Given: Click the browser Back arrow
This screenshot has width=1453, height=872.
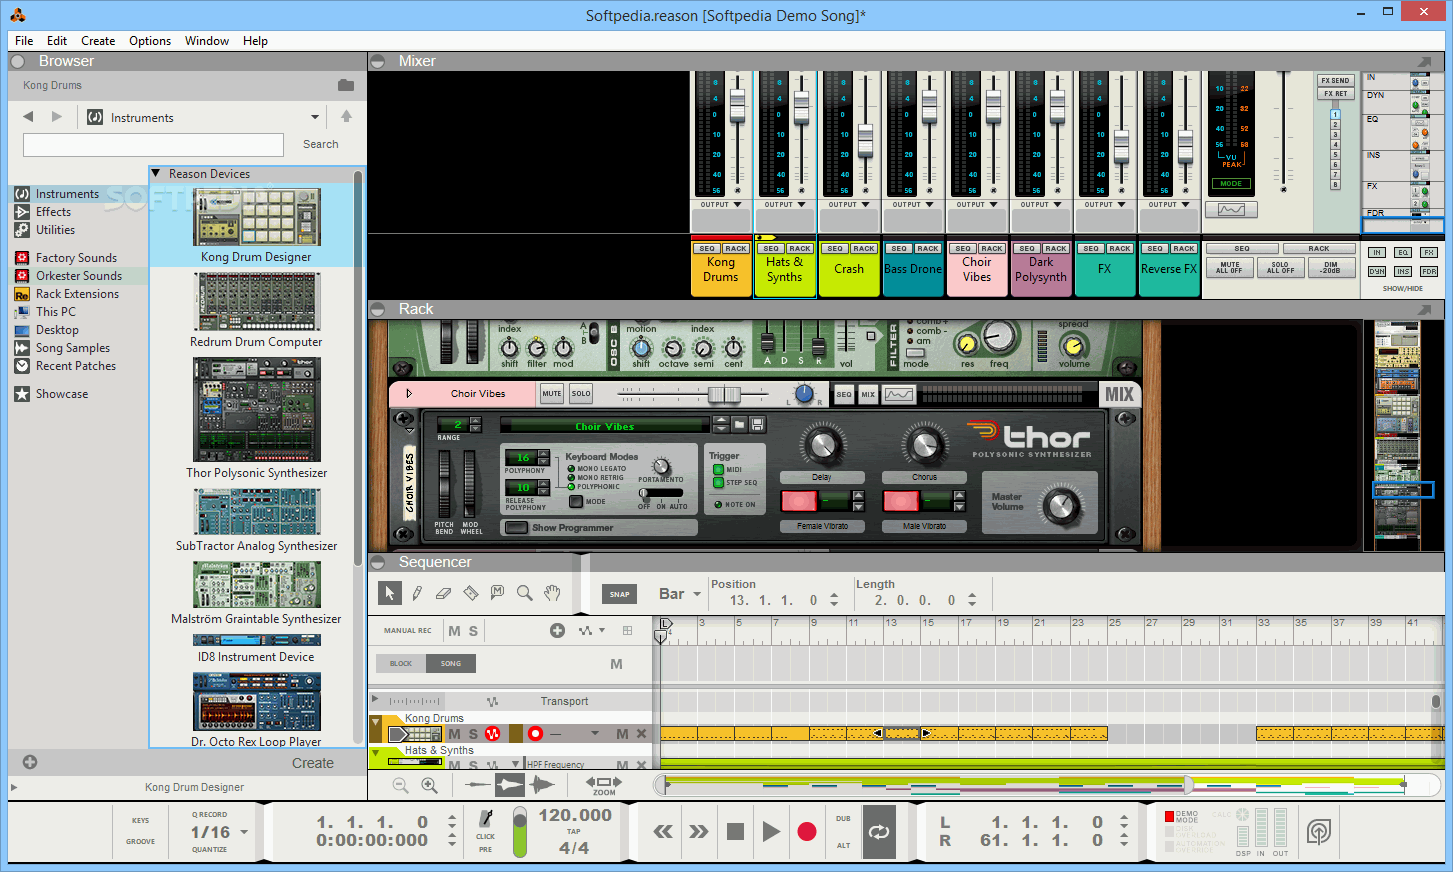Looking at the screenshot, I should (x=28, y=117).
